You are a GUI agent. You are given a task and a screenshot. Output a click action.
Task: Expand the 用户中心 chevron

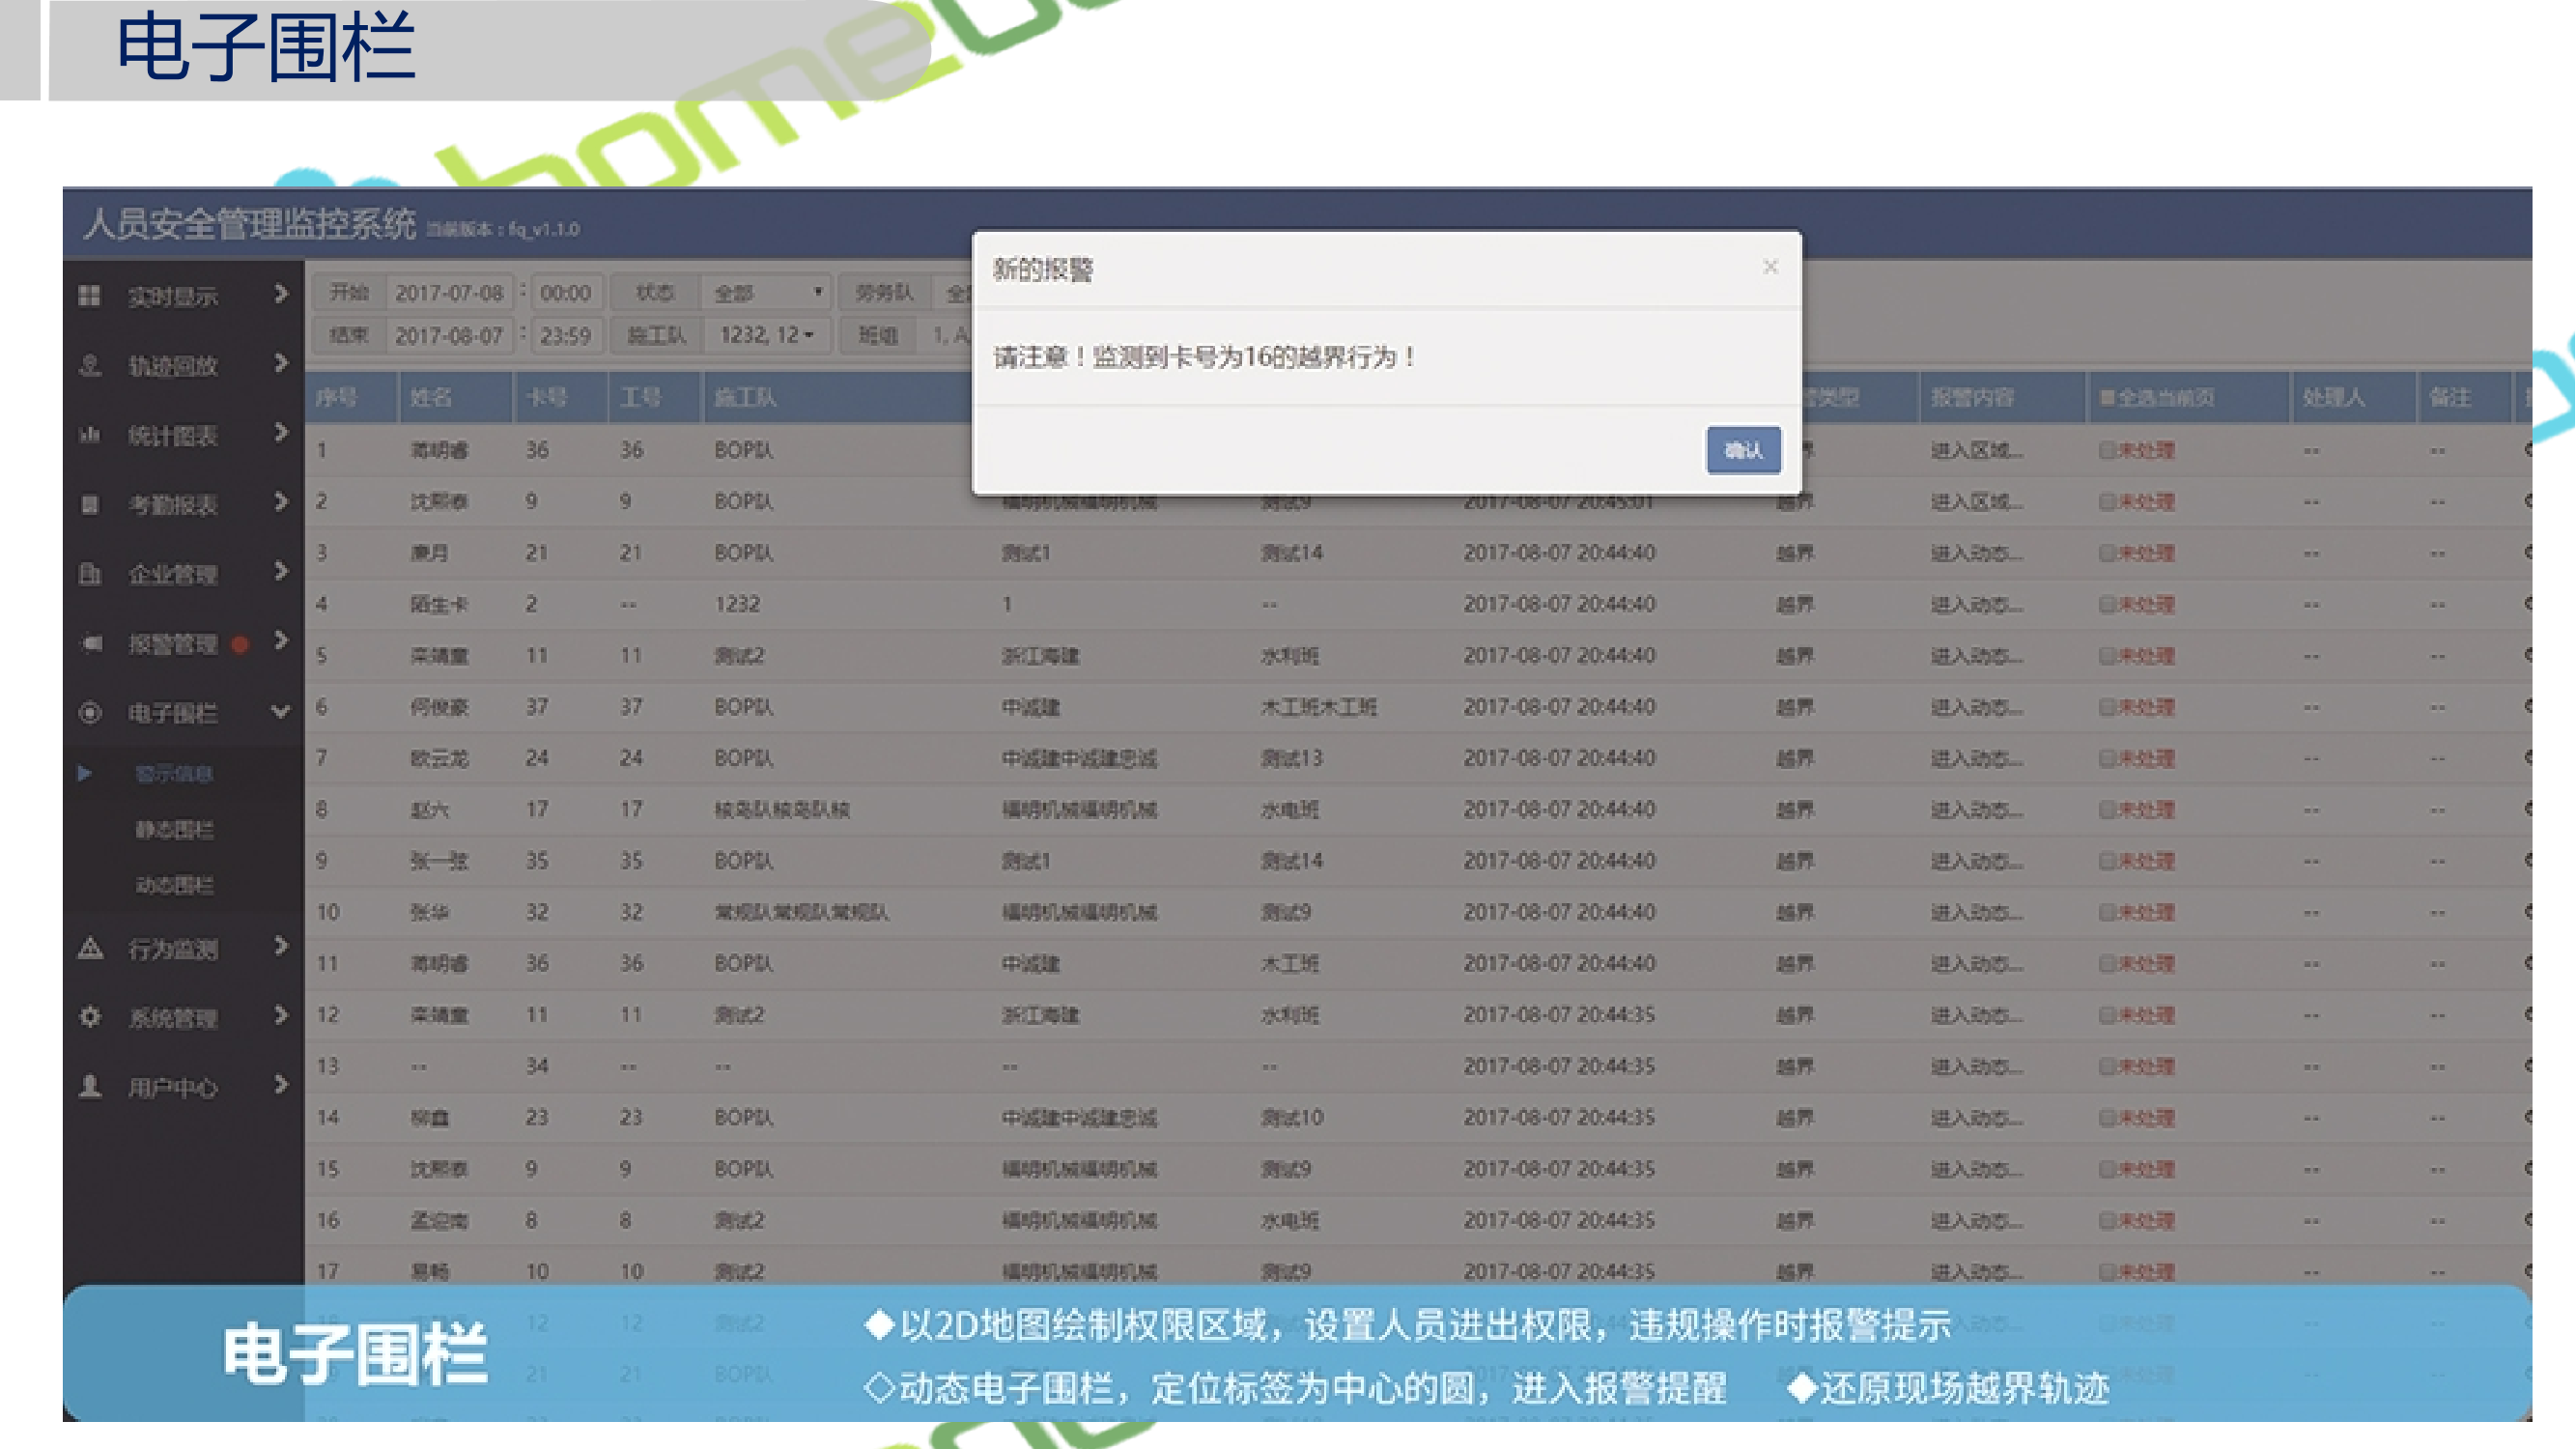281,1084
